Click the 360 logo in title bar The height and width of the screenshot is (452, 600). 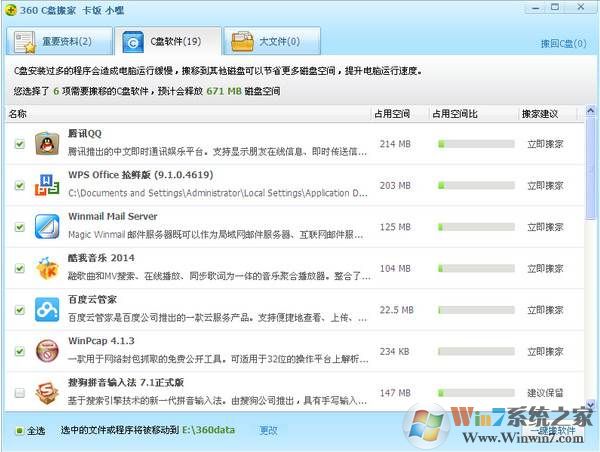click(11, 10)
